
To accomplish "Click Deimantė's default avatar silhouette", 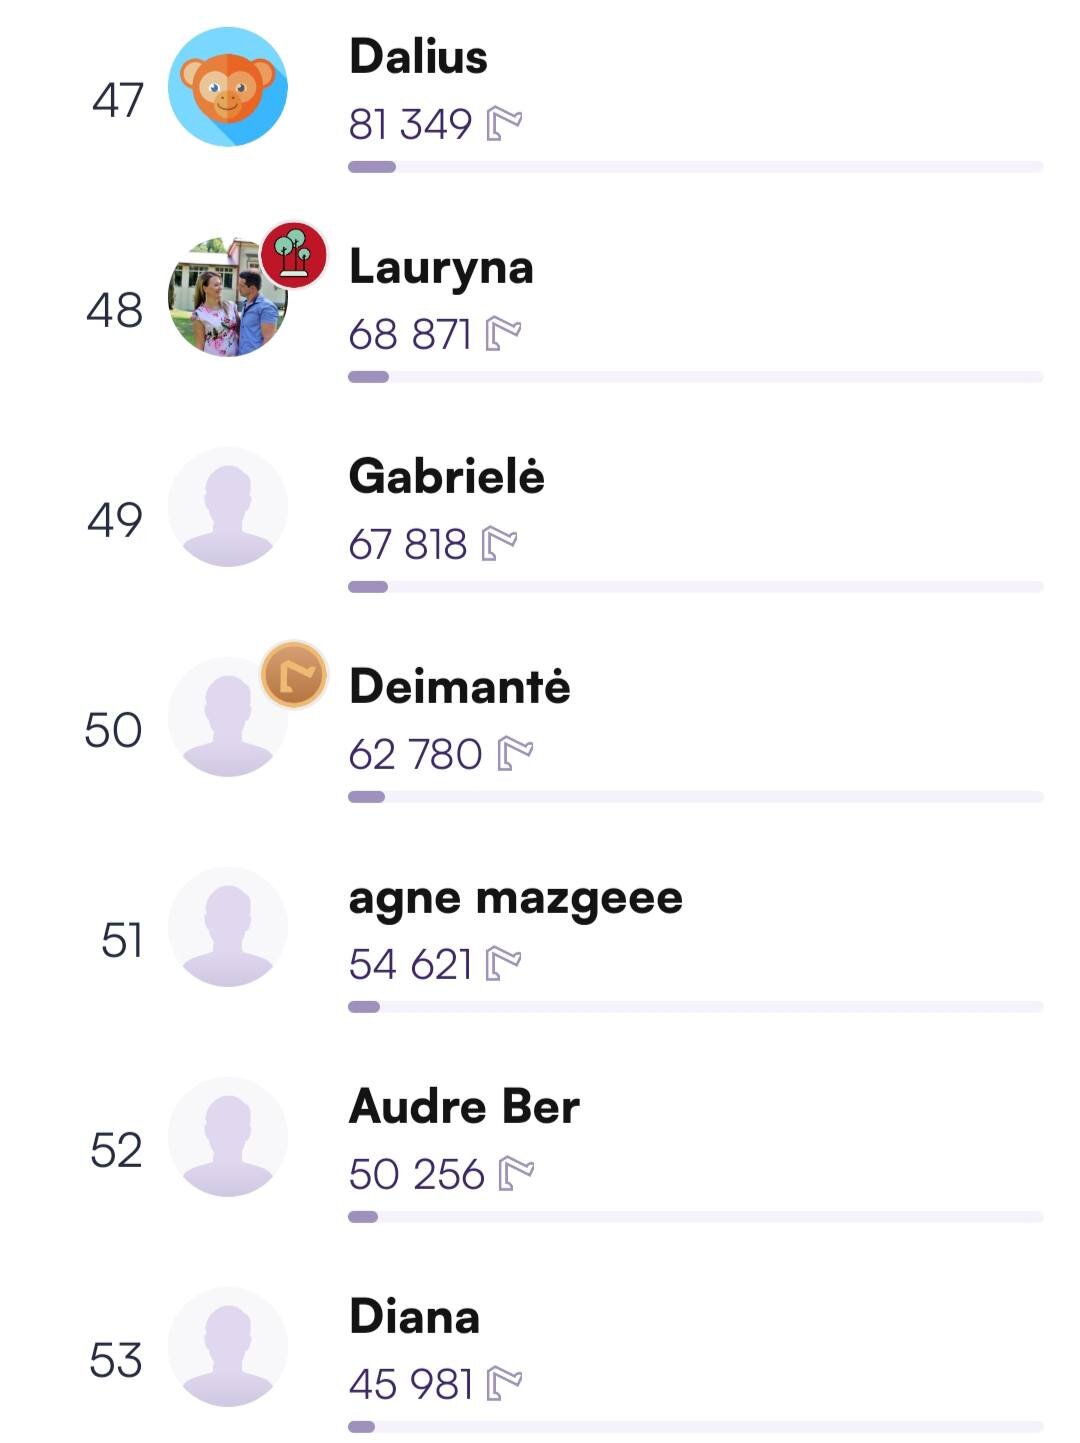I will [x=222, y=722].
